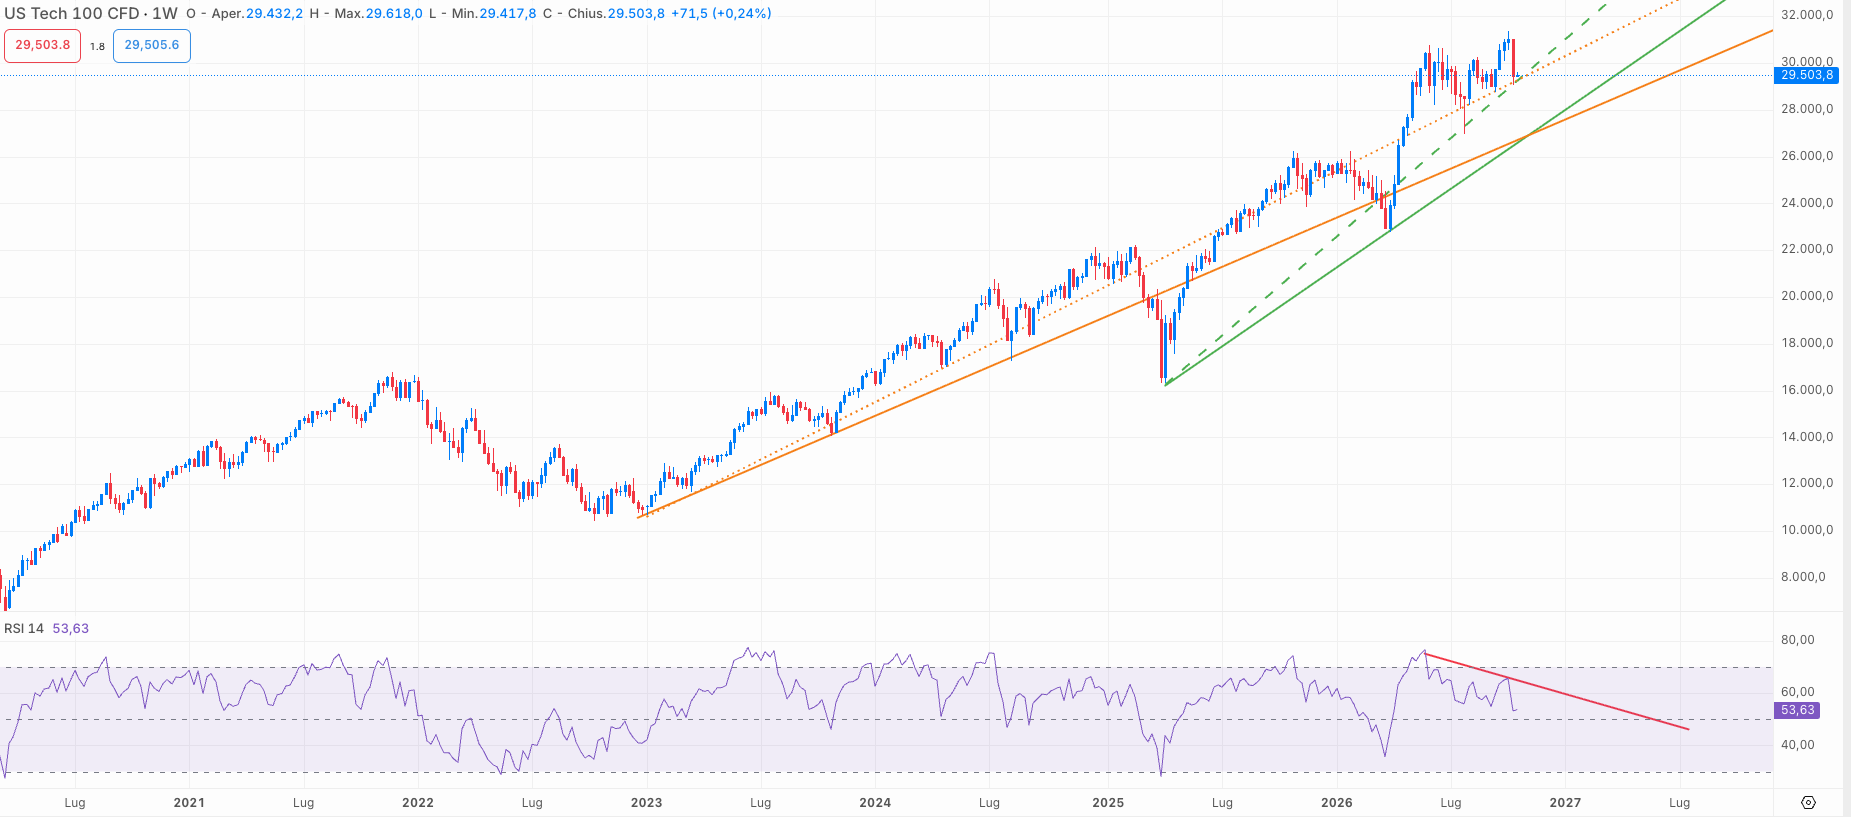The image size is (1851, 817).
Task: Click the 2023 label on time axis
Action: (646, 803)
